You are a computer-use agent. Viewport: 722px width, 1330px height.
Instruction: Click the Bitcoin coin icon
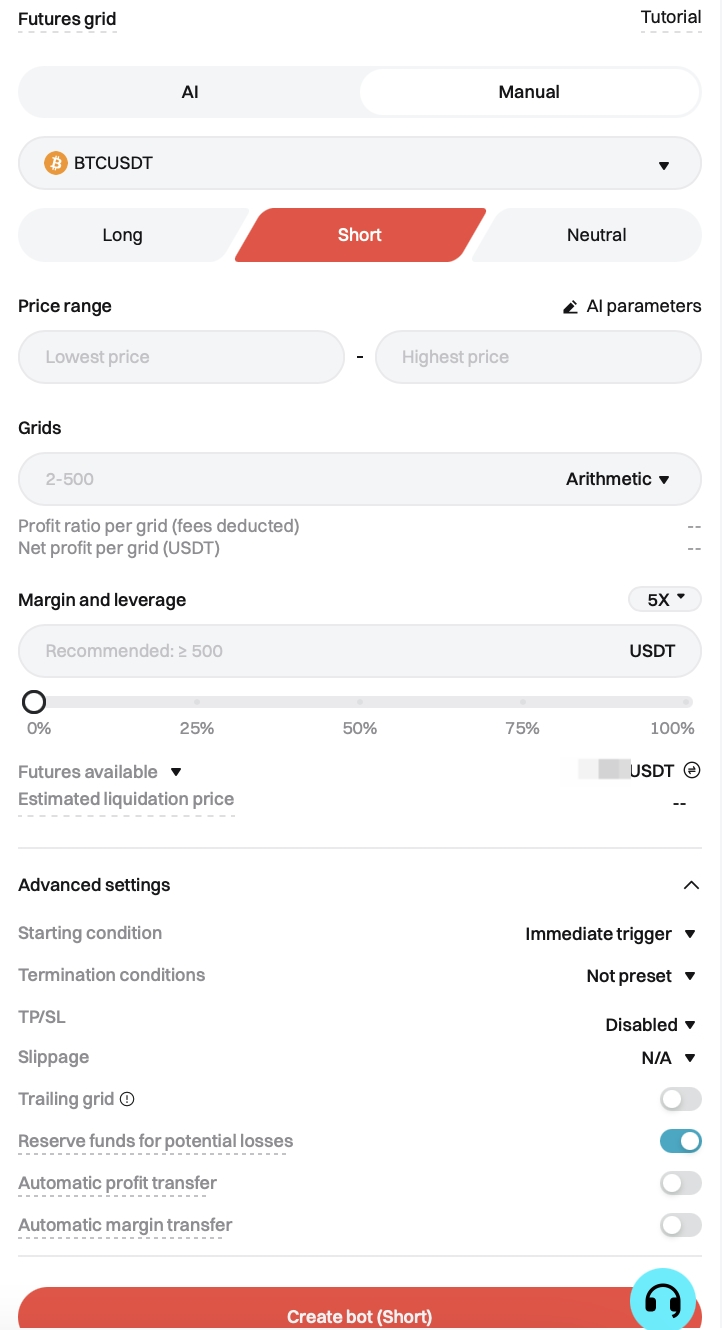56,162
